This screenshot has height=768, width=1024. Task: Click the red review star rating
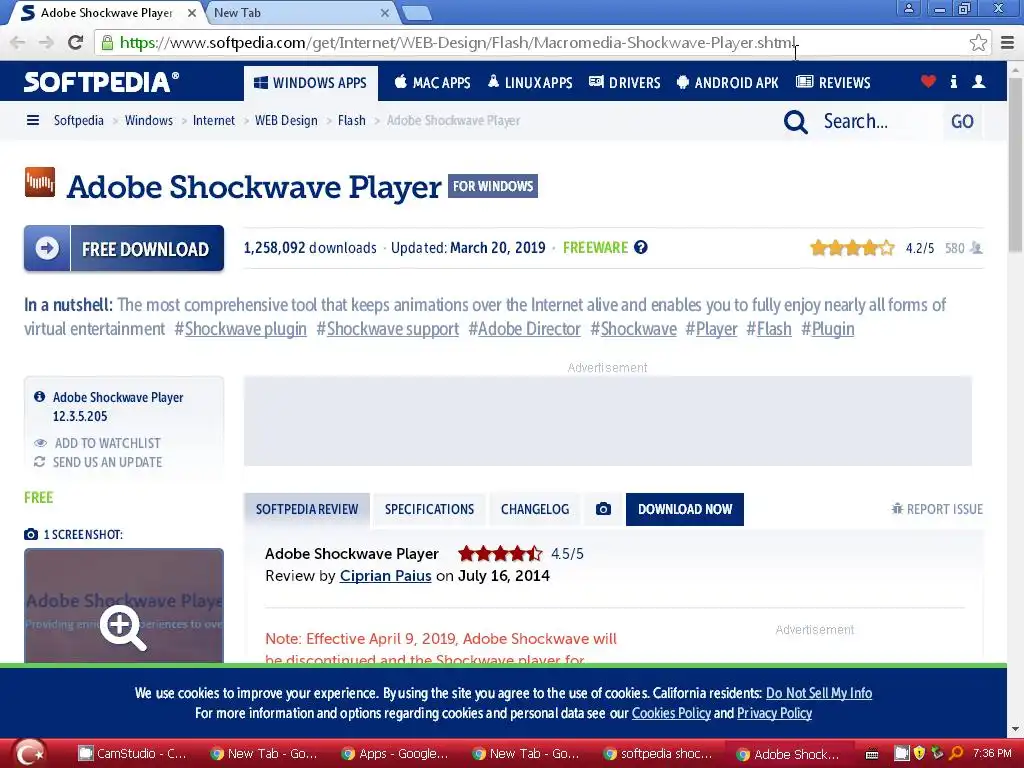coord(500,554)
